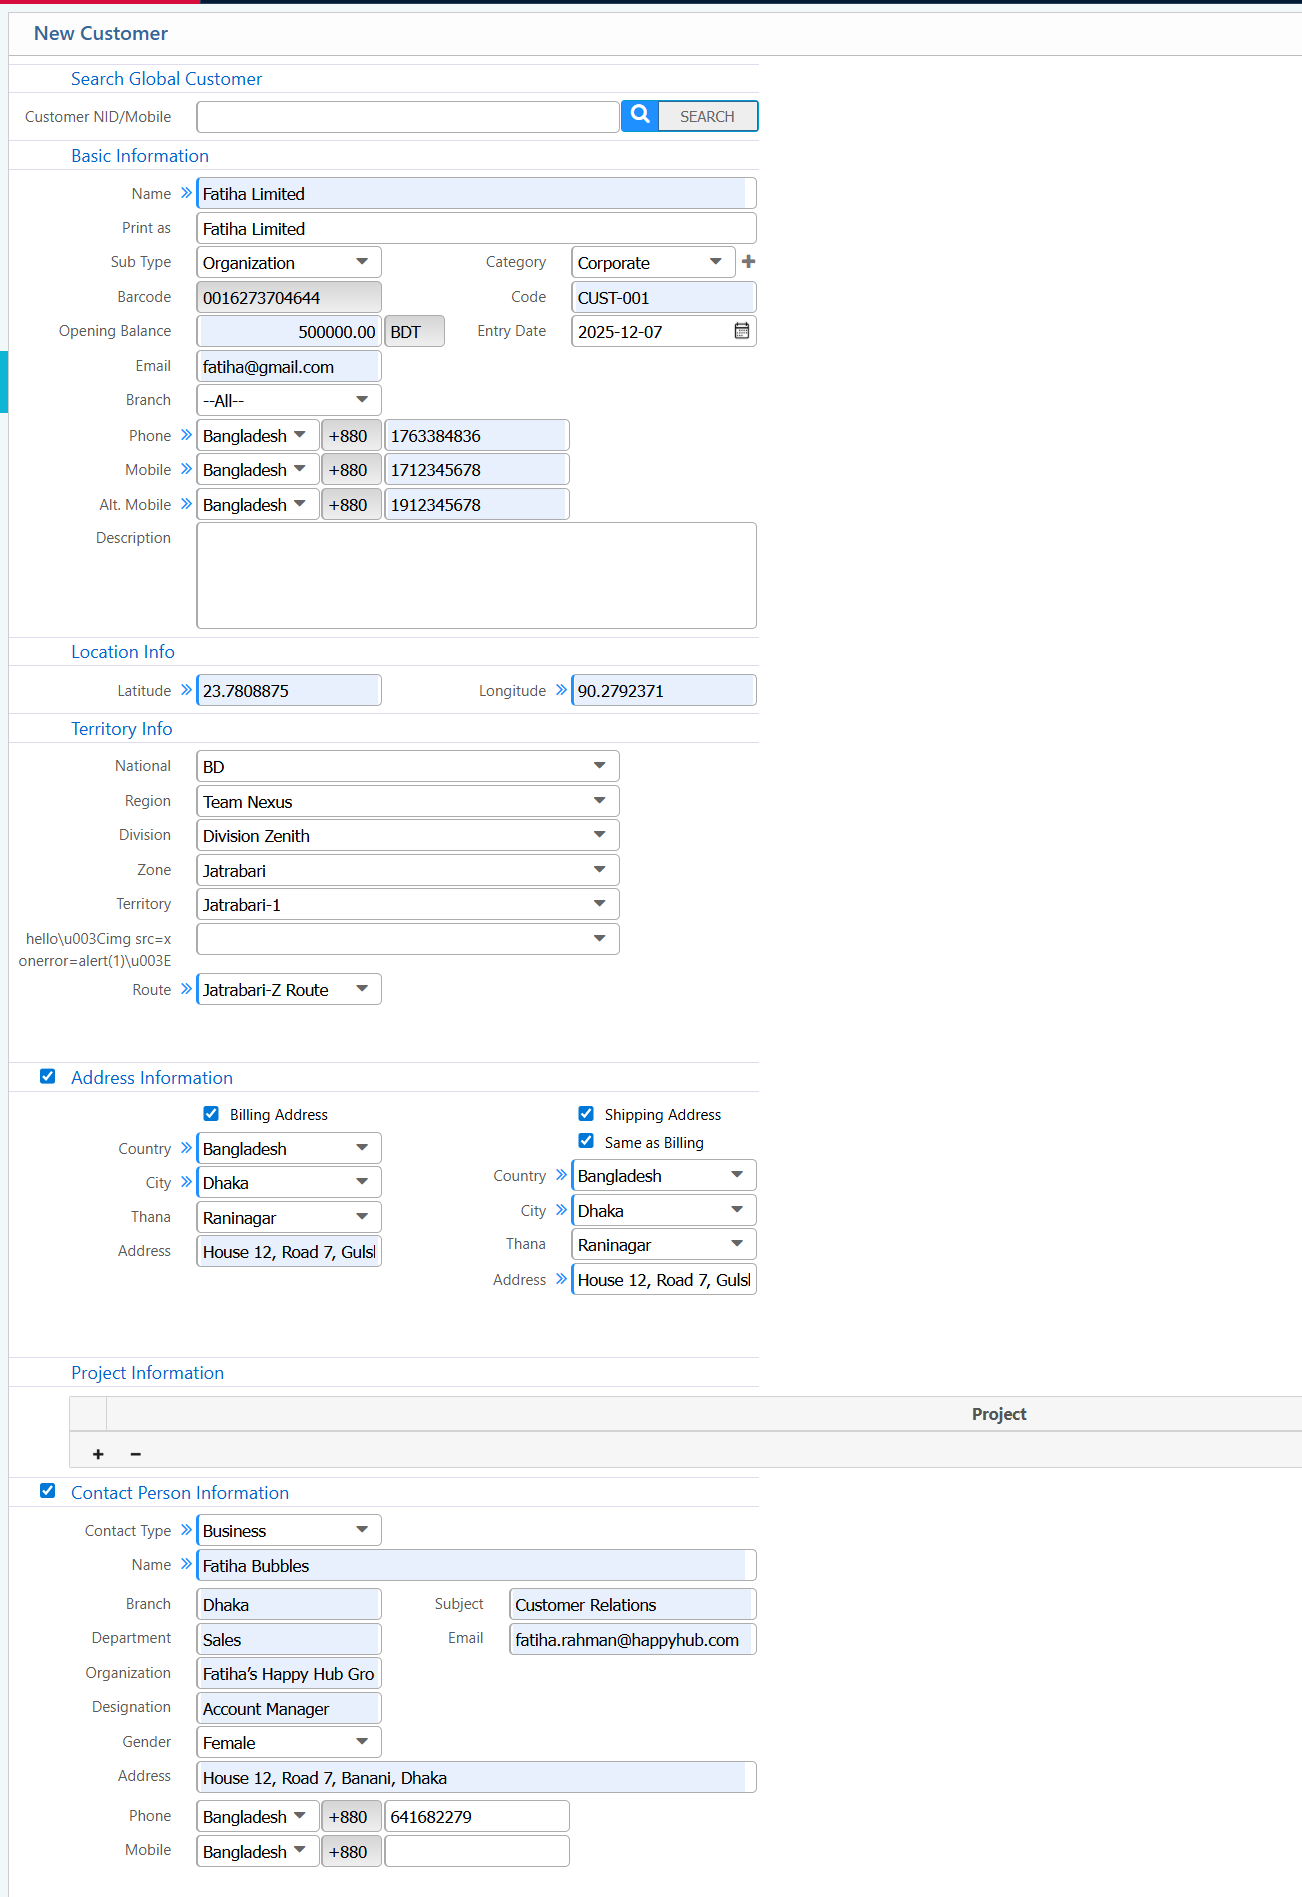Toggle the Billing Address checkbox
This screenshot has height=1897, width=1302.
[211, 1114]
